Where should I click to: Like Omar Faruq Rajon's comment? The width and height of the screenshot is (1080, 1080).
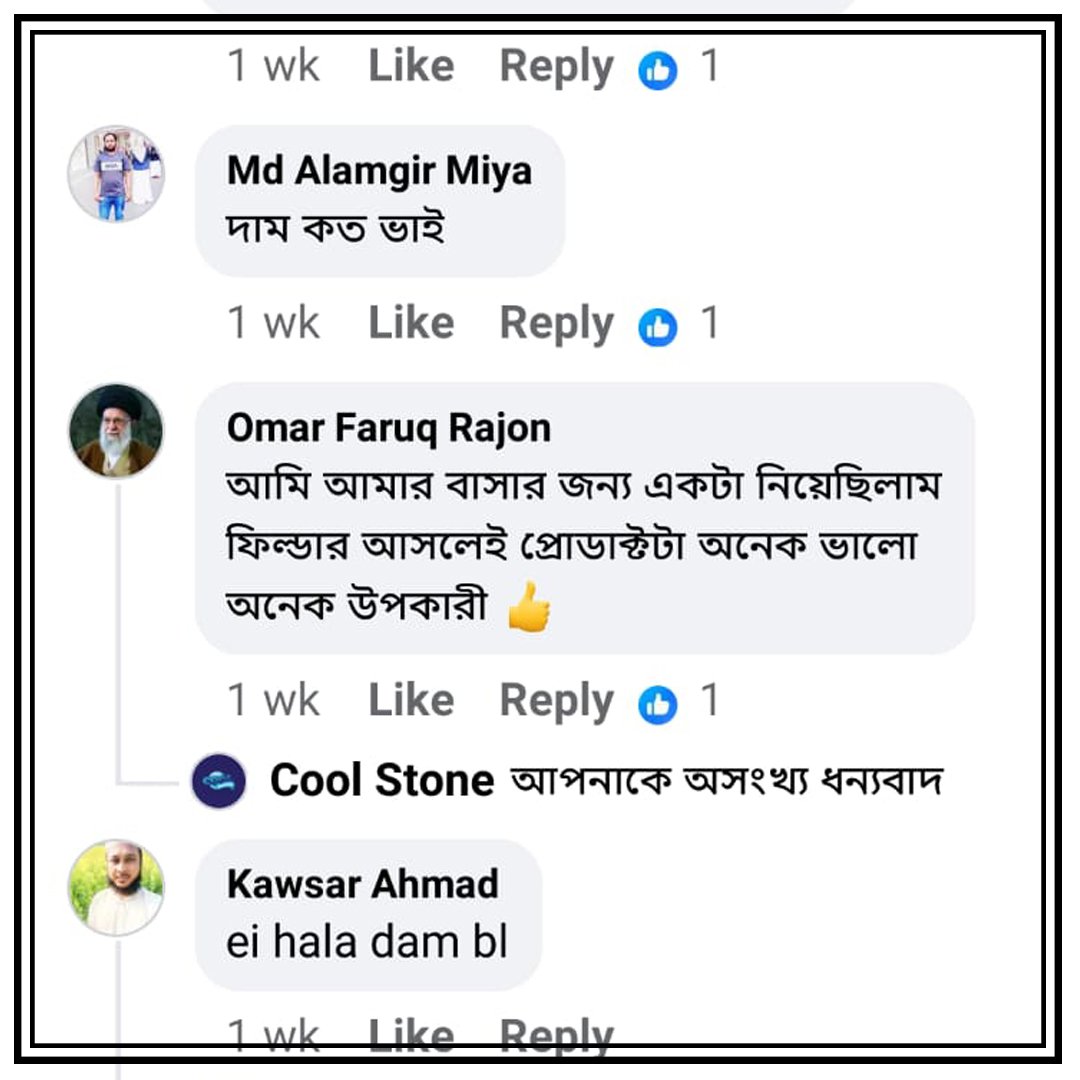(x=412, y=700)
